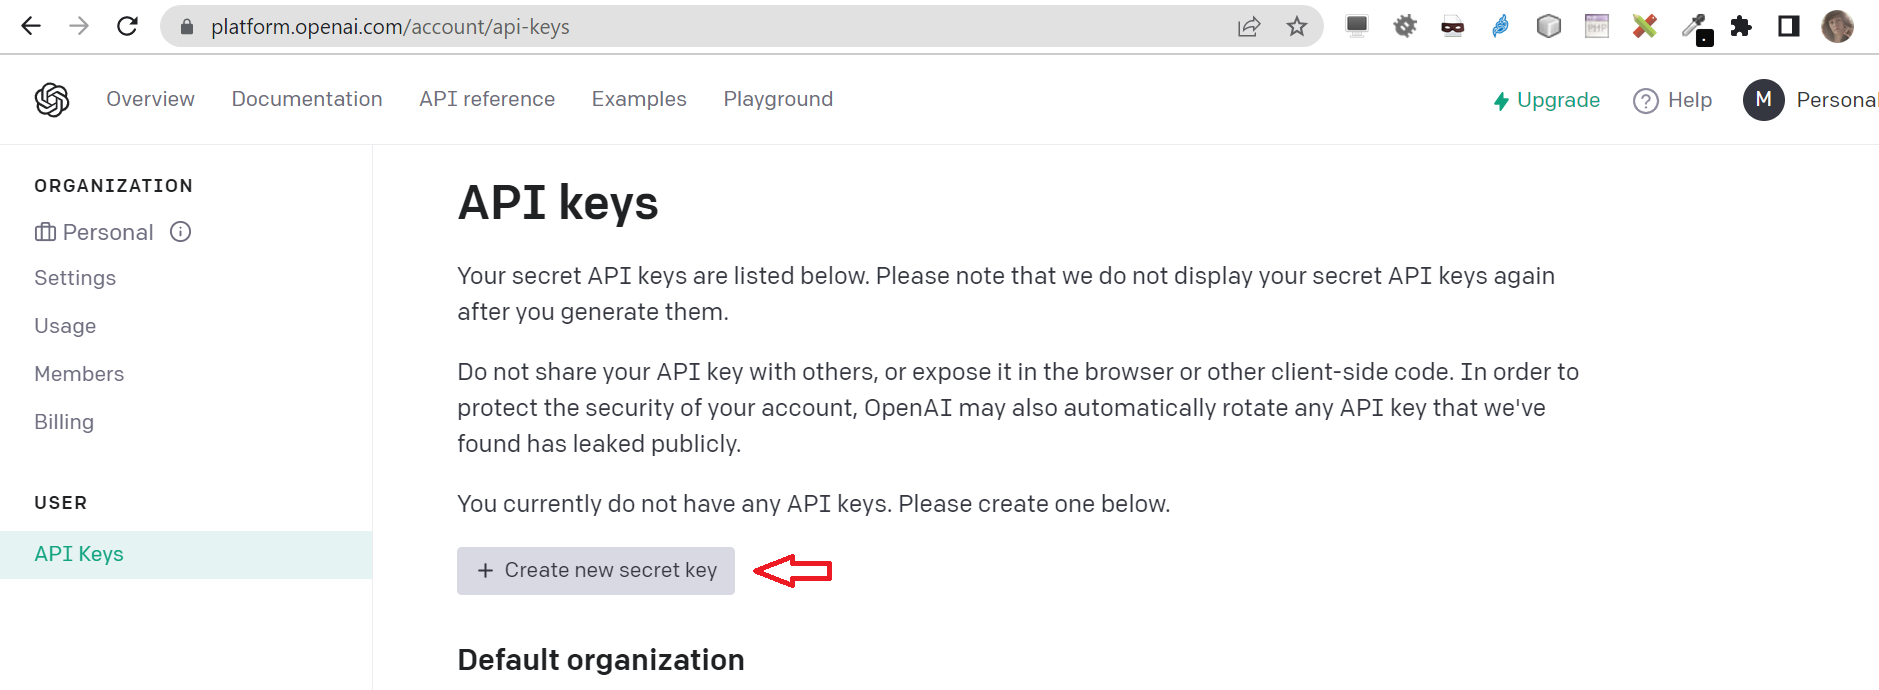The width and height of the screenshot is (1879, 690).
Task: Bookmark this page with the star icon
Action: (x=1297, y=26)
